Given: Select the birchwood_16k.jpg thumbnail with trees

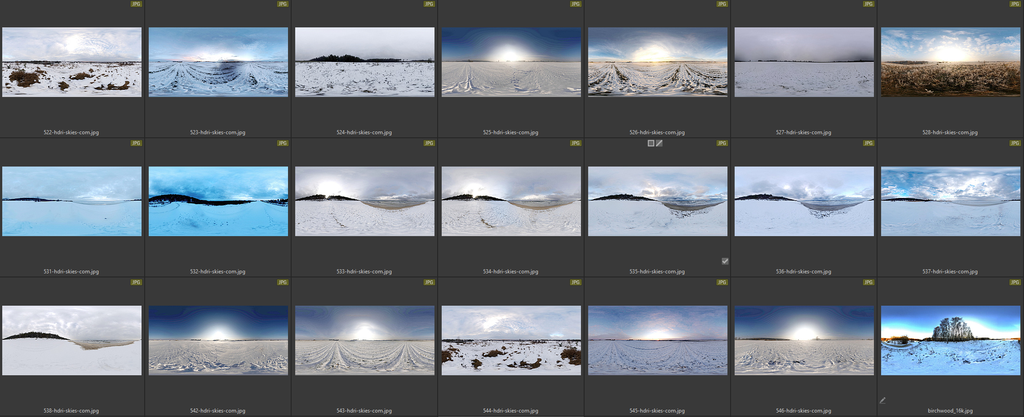Looking at the screenshot, I should coord(950,340).
